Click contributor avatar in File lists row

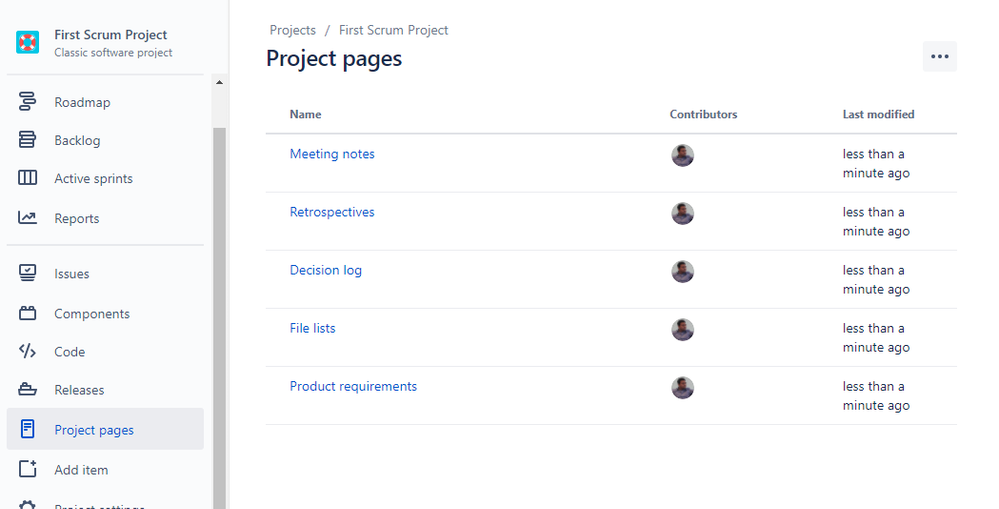coord(682,329)
